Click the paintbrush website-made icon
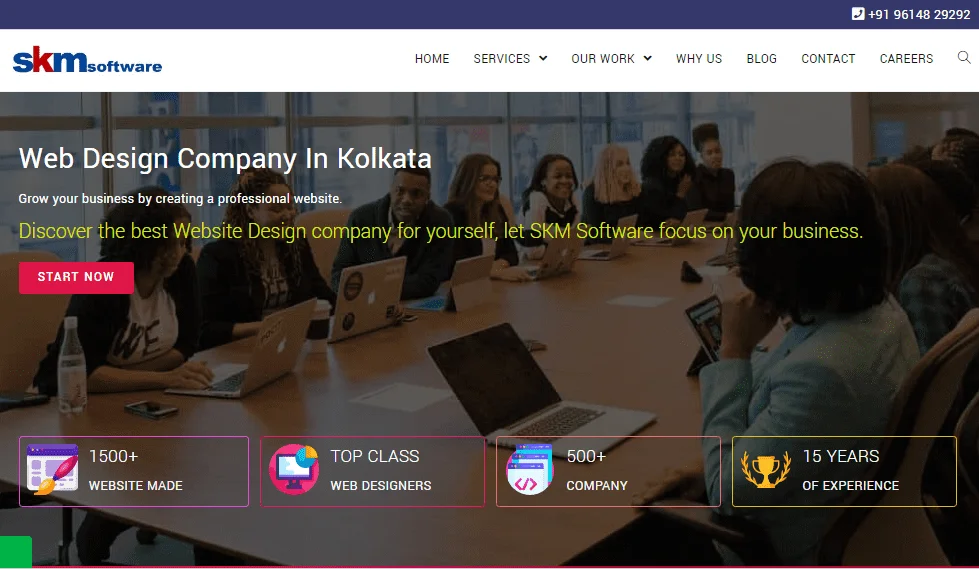This screenshot has width=979, height=569. click(x=53, y=470)
